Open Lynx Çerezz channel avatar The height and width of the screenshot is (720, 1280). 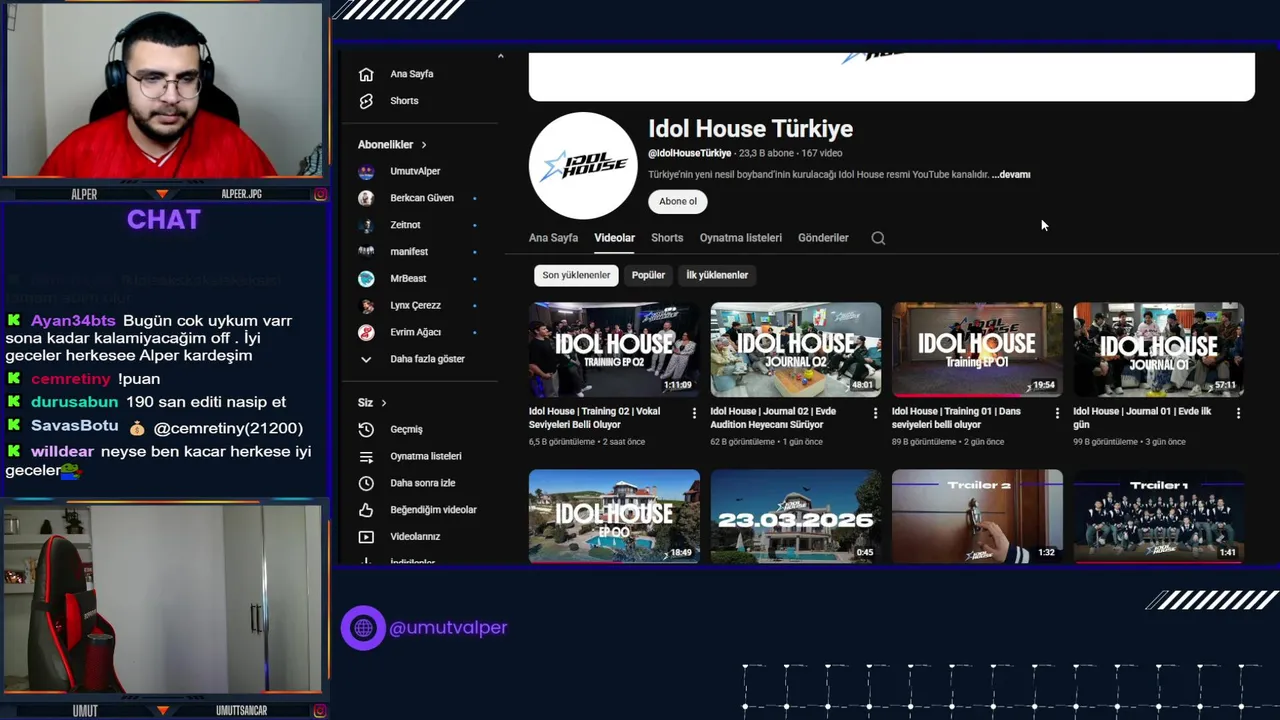(x=366, y=305)
